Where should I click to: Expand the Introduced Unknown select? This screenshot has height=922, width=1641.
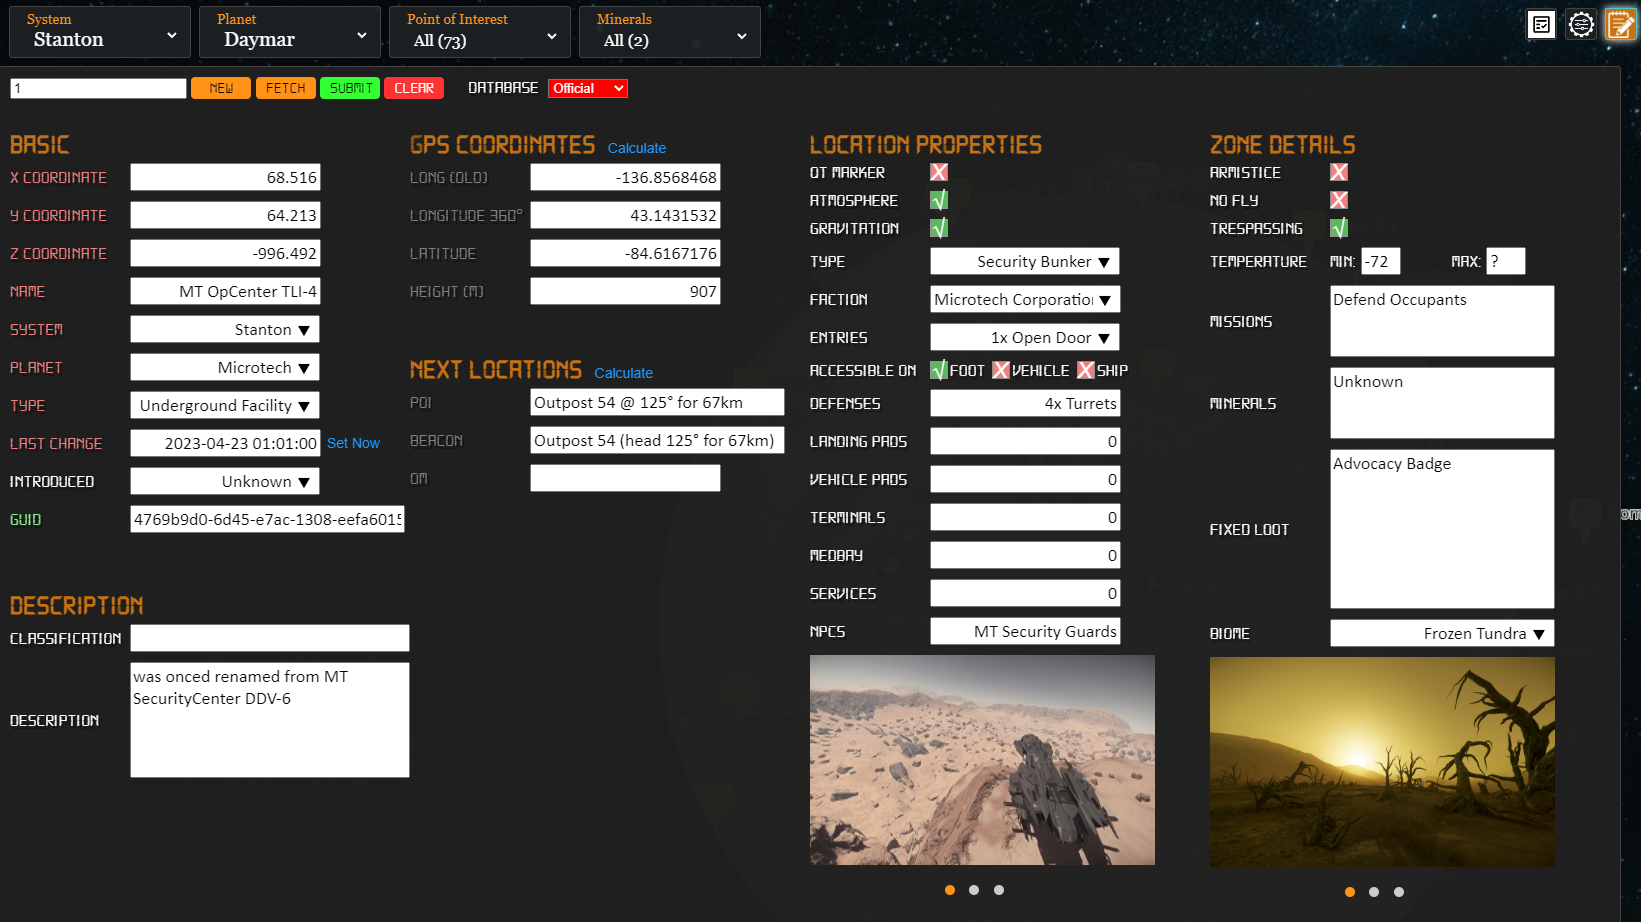click(x=225, y=481)
